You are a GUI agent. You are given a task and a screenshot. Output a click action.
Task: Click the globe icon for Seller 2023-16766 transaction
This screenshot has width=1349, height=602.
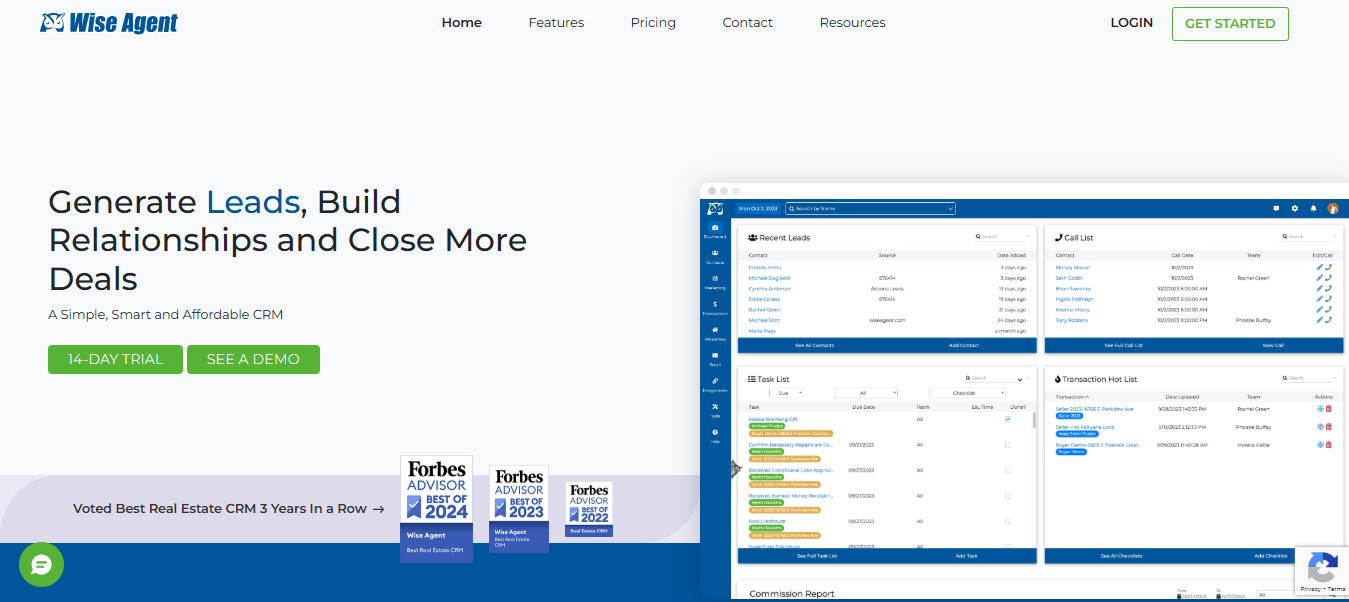pyautogui.click(x=1320, y=409)
